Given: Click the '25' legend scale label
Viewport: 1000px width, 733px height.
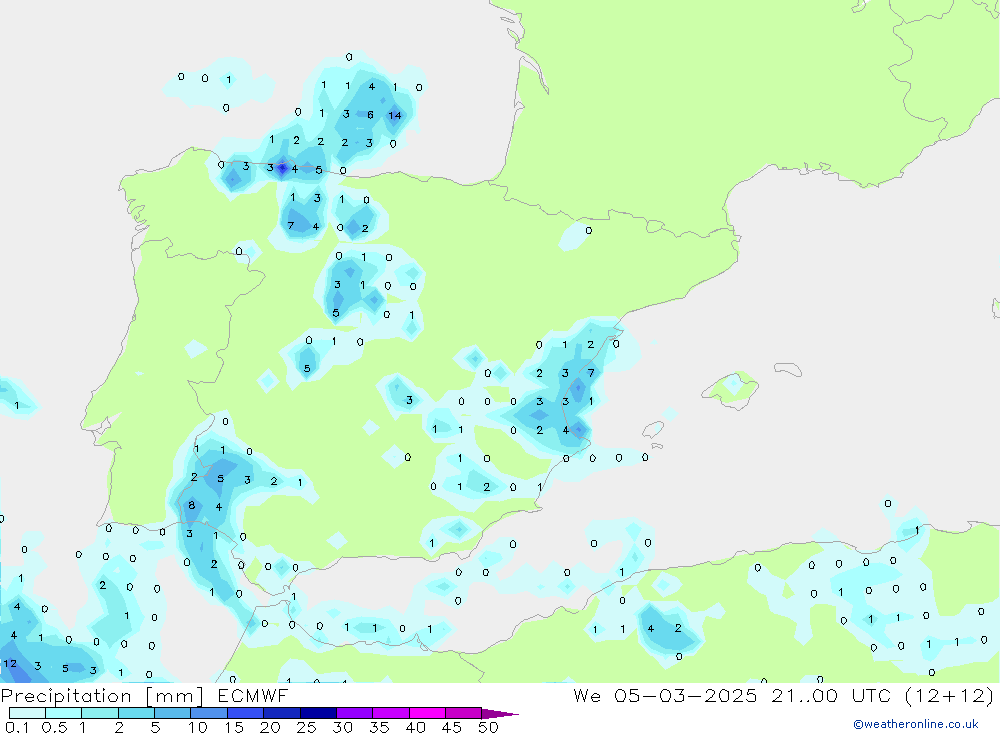Looking at the screenshot, I should (x=306, y=727).
